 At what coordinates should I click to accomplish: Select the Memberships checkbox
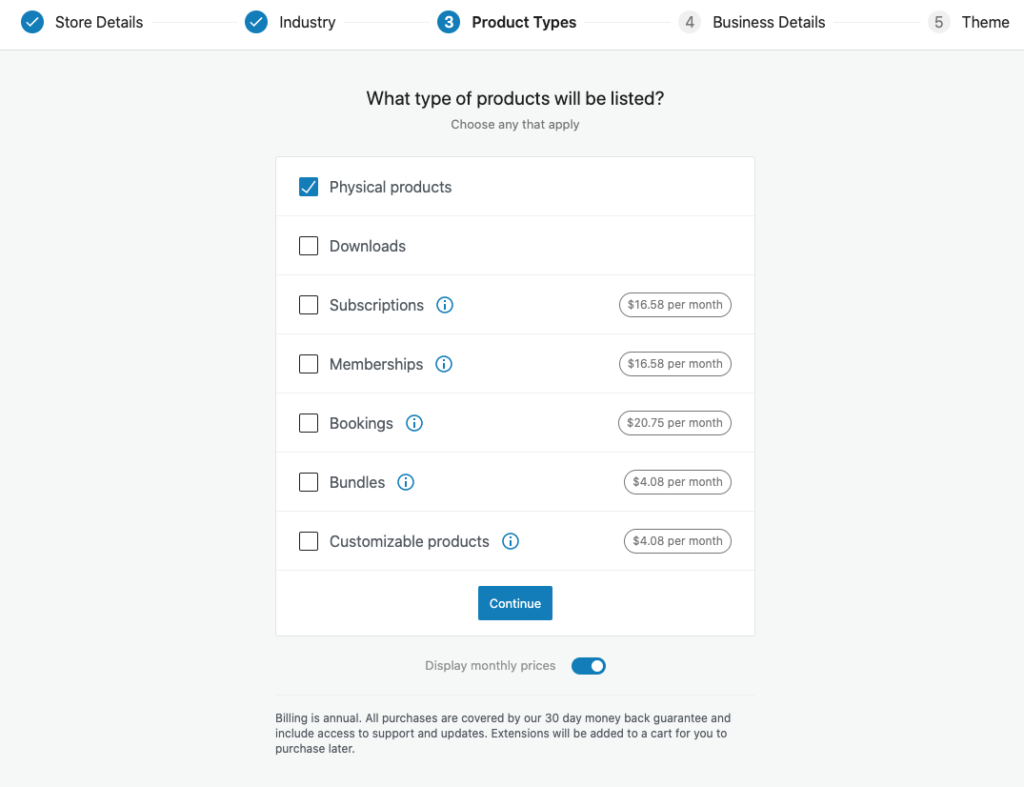(x=308, y=364)
